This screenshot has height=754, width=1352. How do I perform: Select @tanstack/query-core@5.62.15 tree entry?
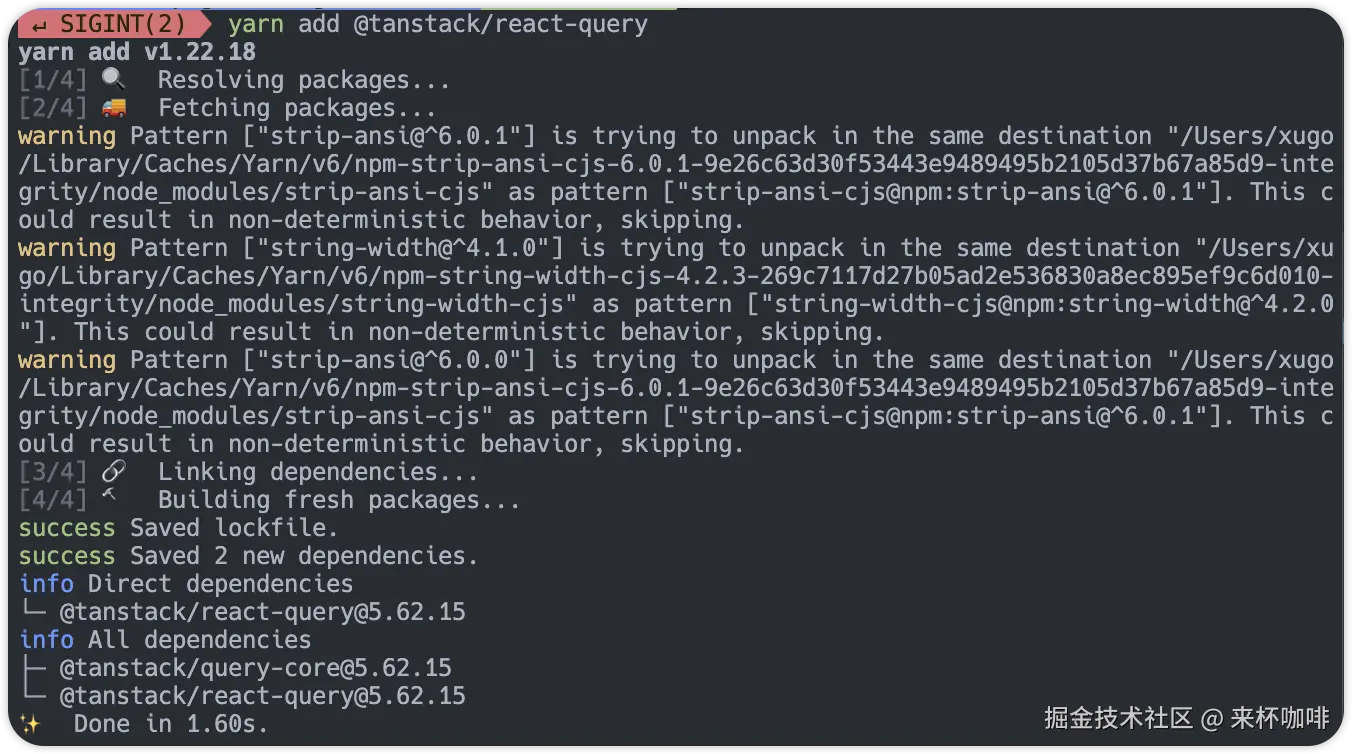pos(255,668)
